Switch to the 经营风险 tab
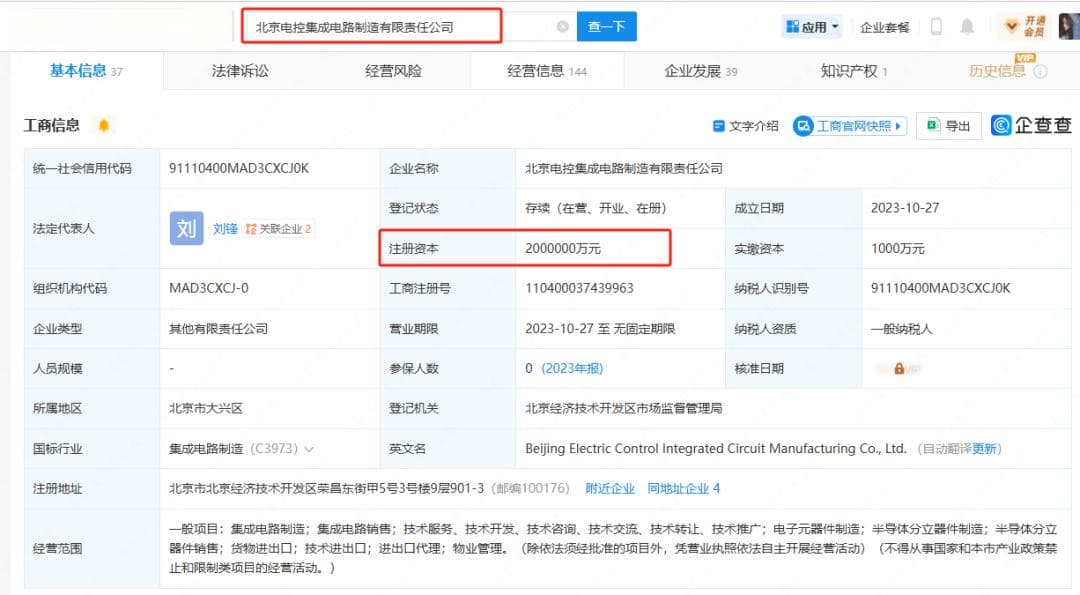Image resolution: width=1080 pixels, height=595 pixels. (x=393, y=71)
